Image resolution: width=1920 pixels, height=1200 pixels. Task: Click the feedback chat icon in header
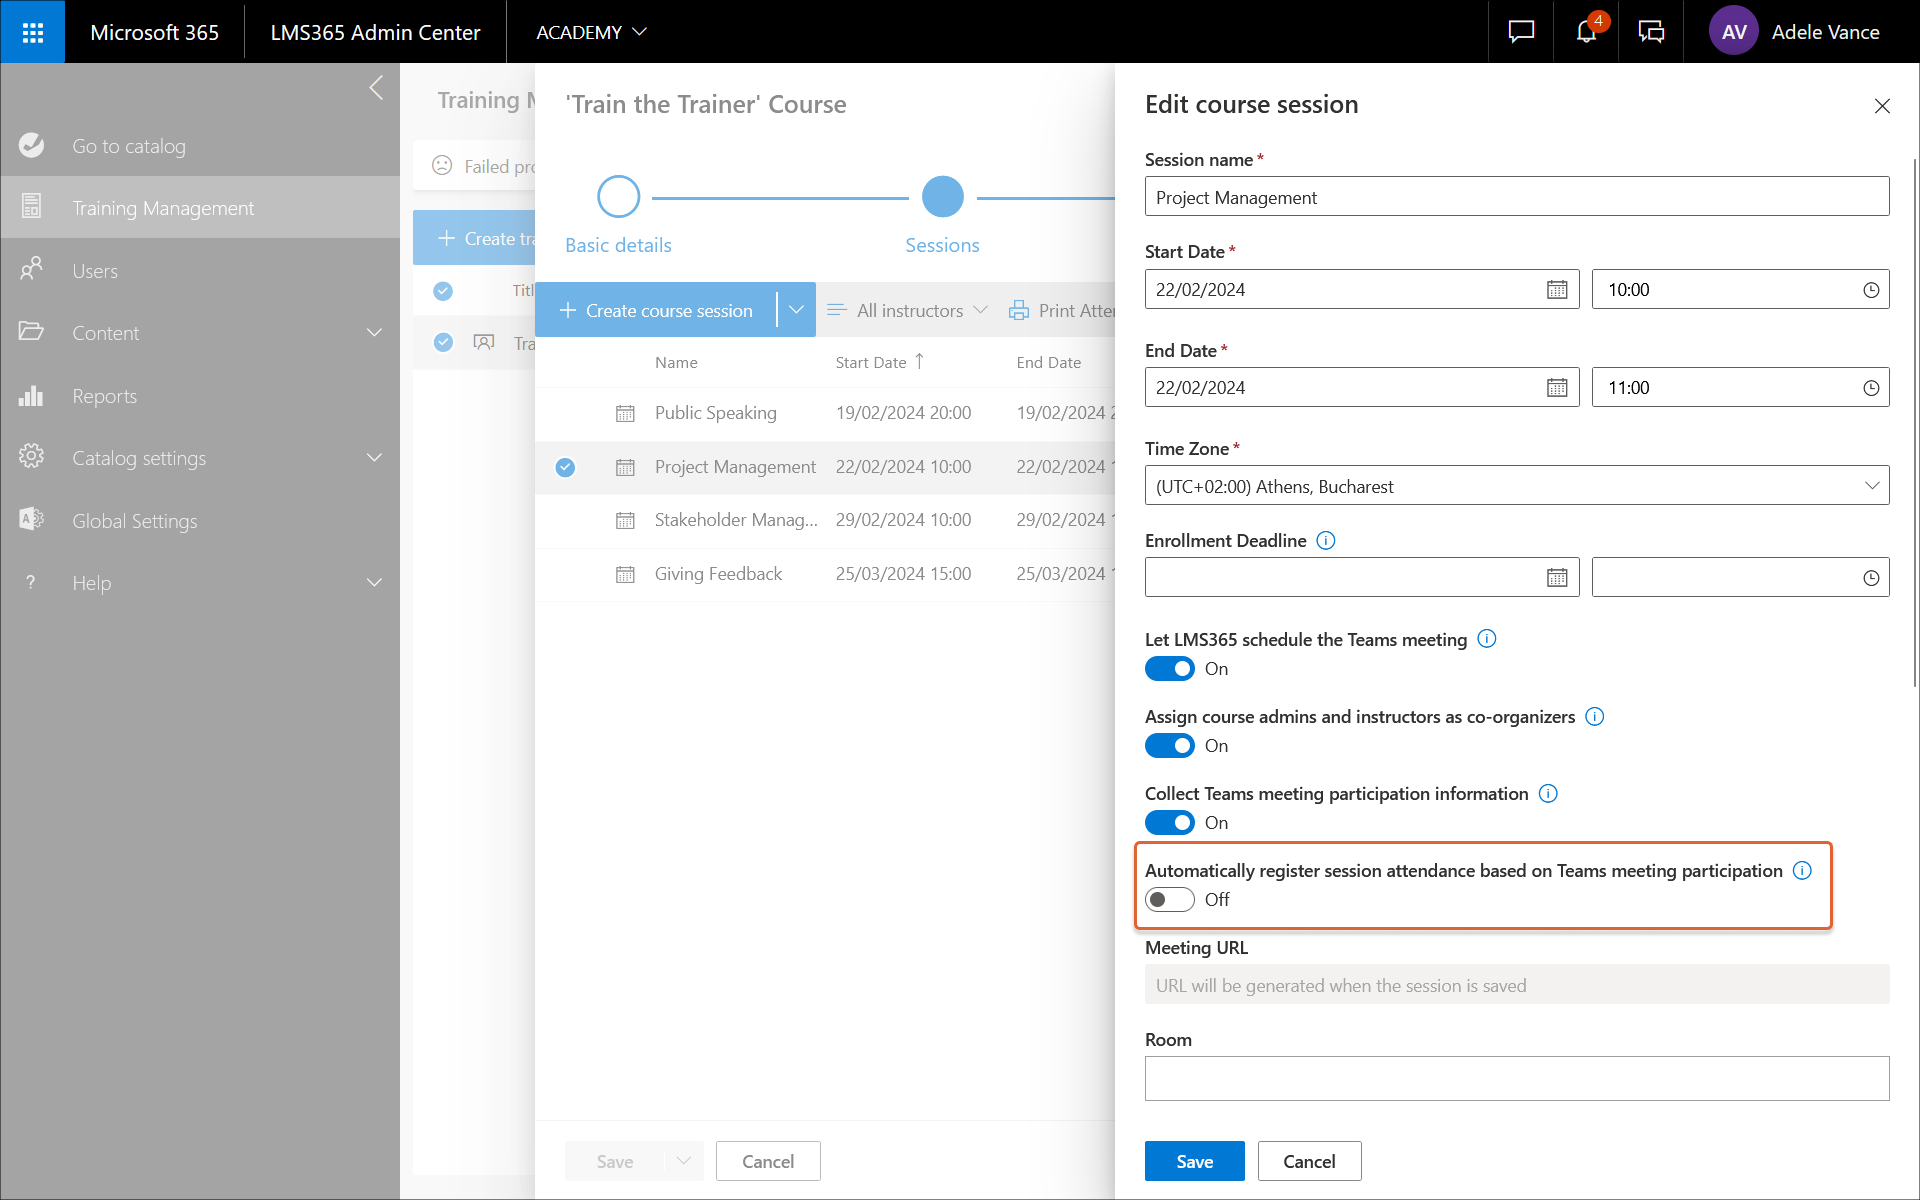coord(1521,32)
